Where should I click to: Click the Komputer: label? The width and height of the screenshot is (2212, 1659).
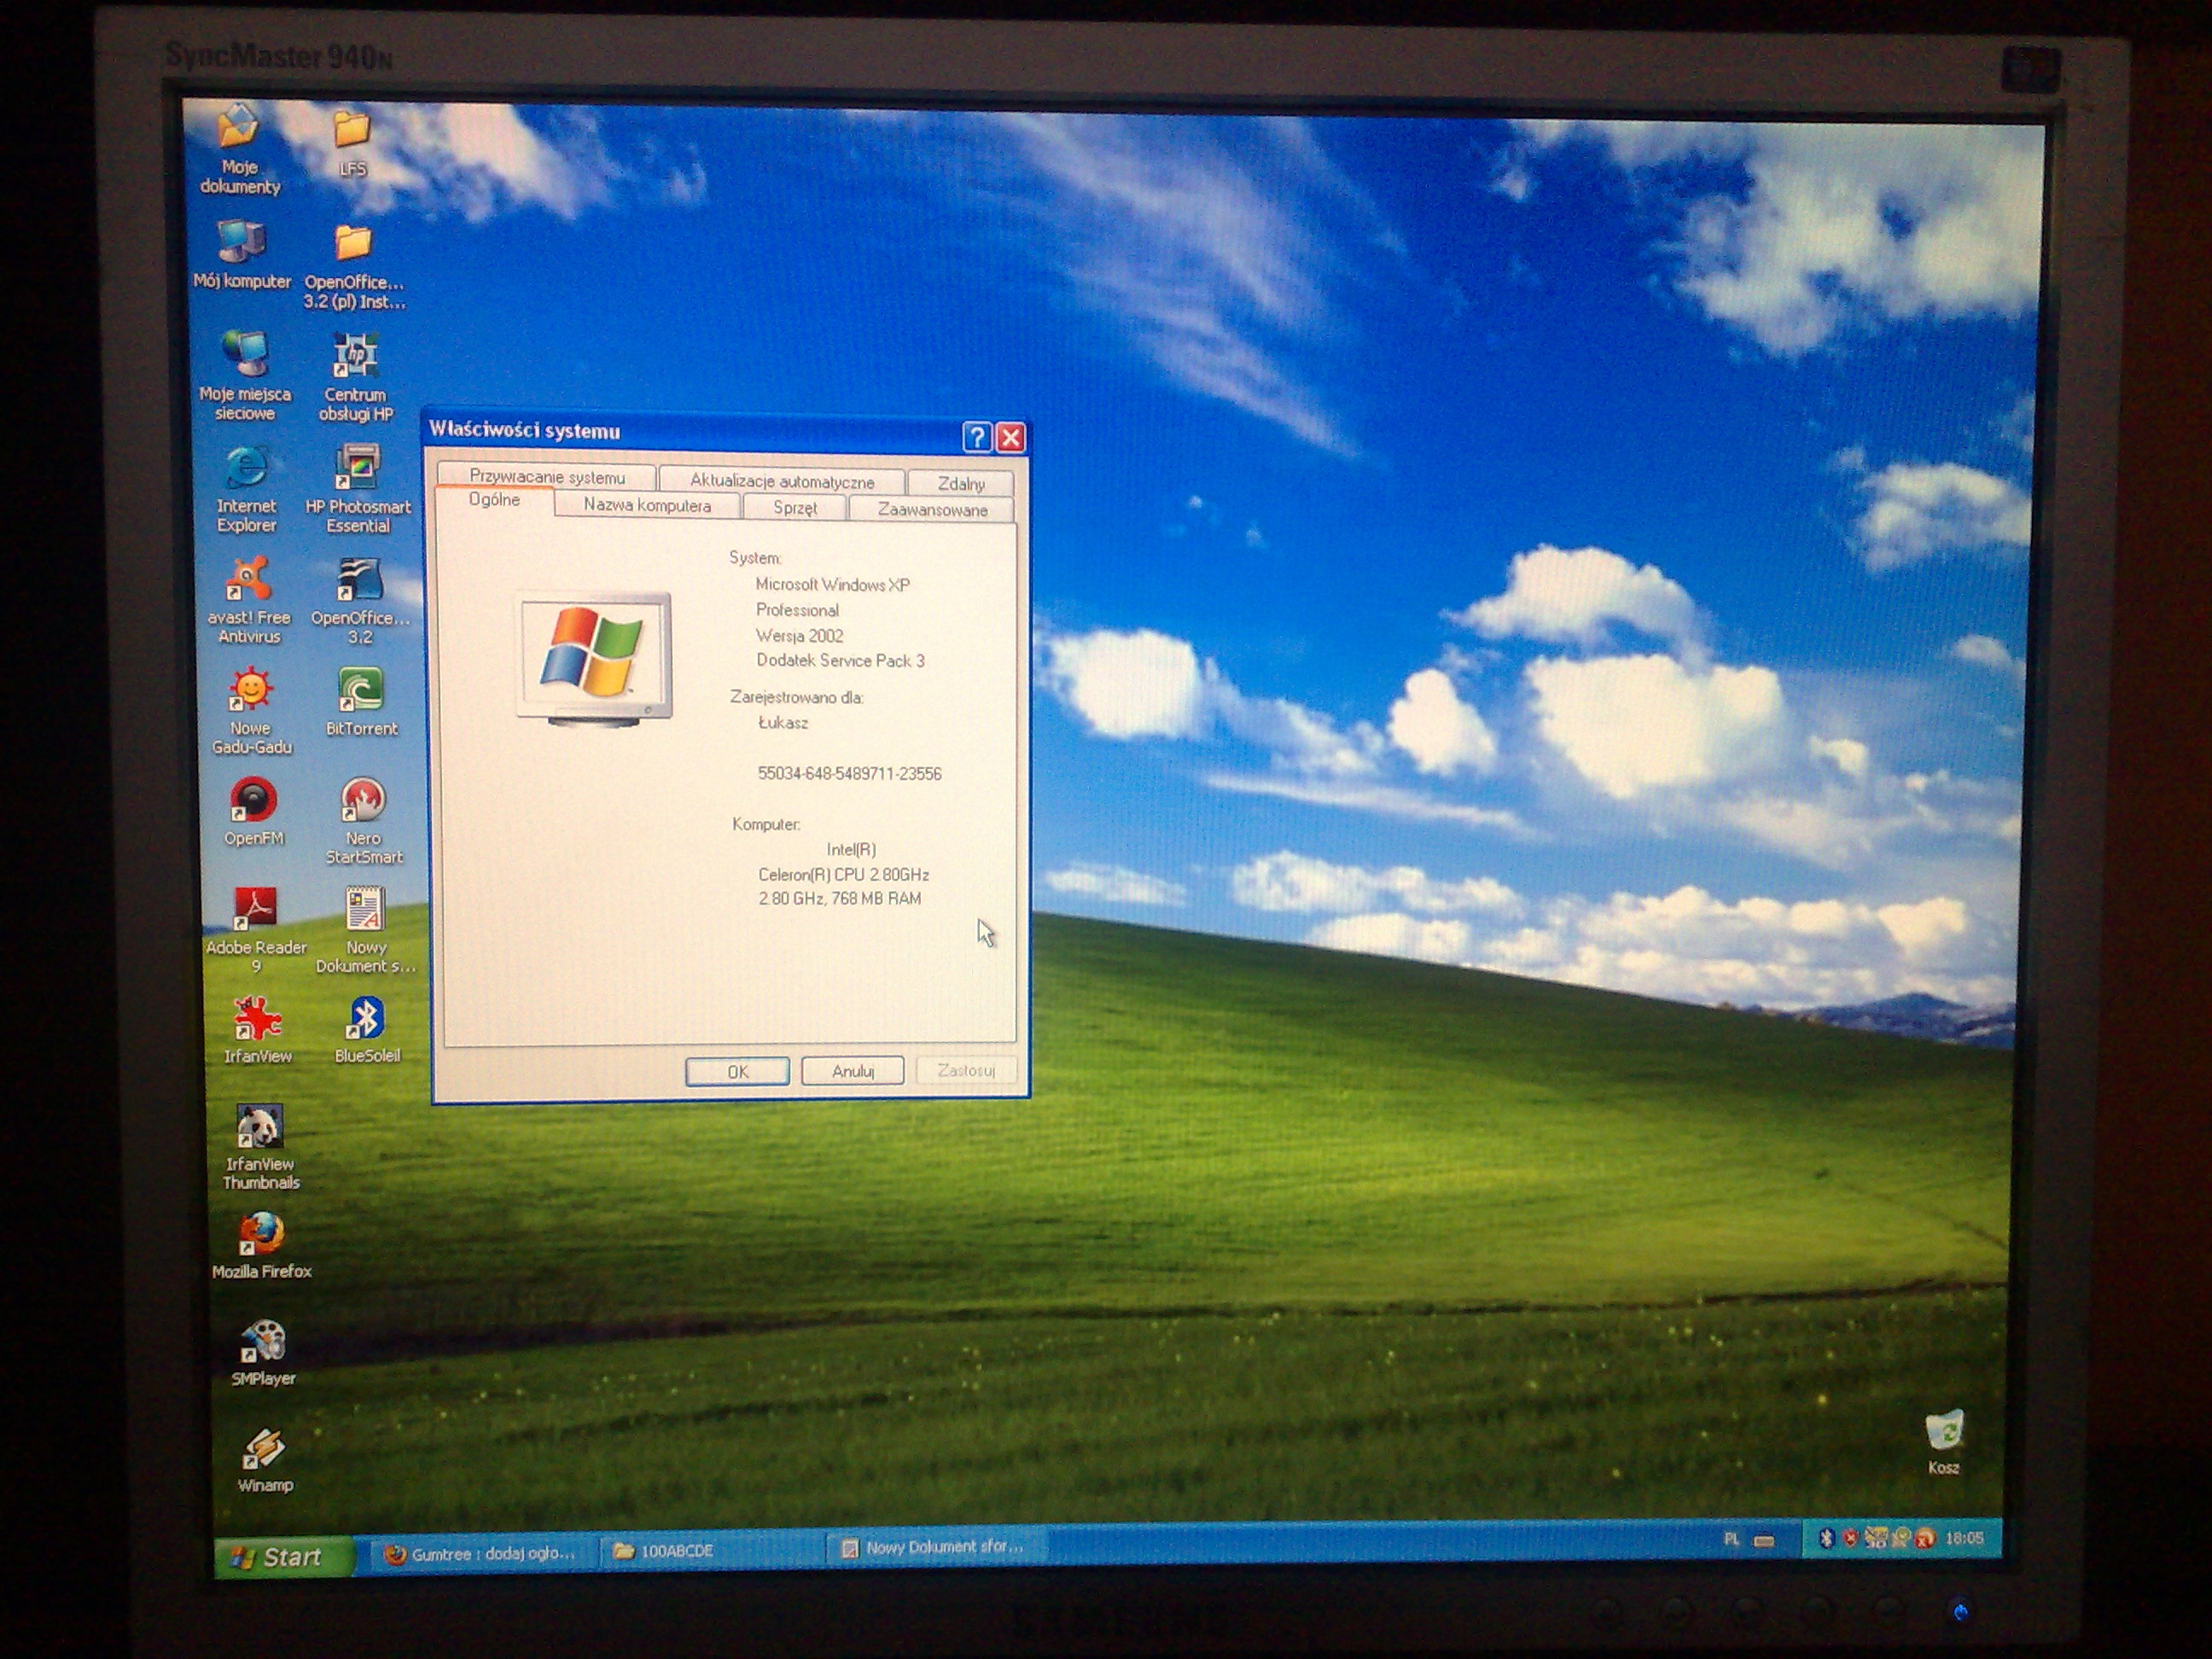point(766,825)
